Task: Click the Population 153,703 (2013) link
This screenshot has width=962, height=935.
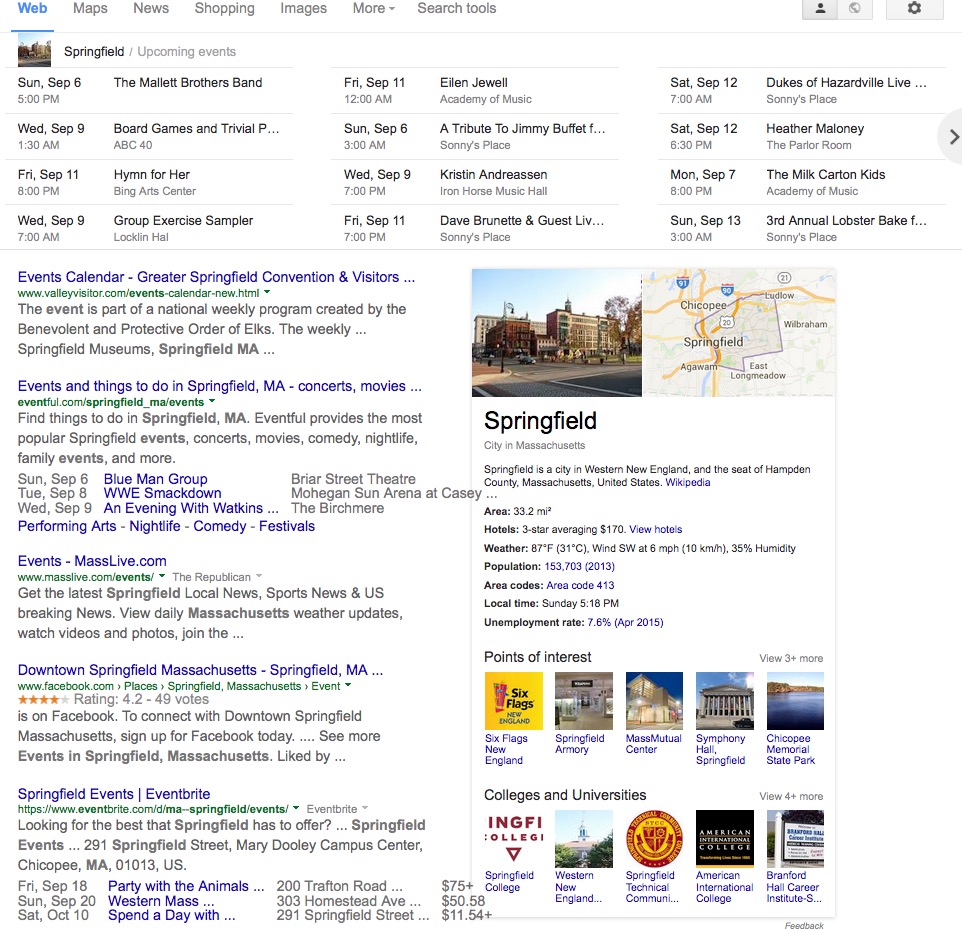Action: click(x=579, y=566)
